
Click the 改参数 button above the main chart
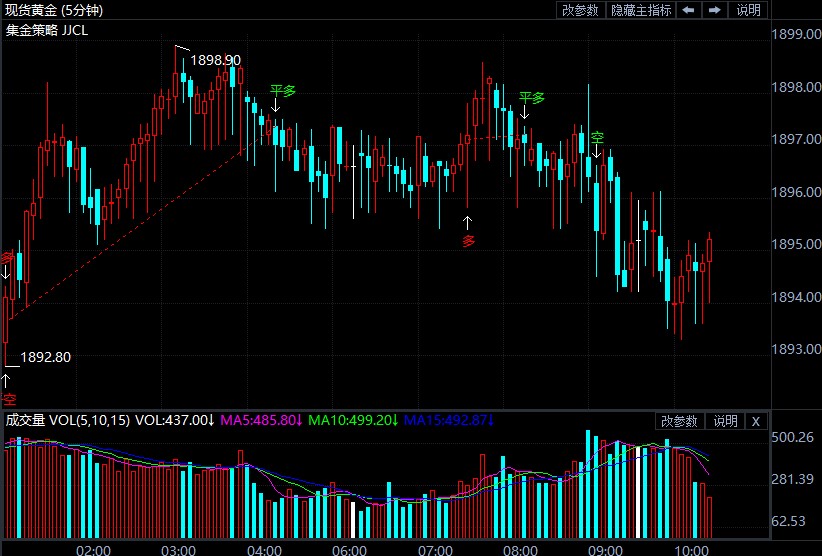580,10
